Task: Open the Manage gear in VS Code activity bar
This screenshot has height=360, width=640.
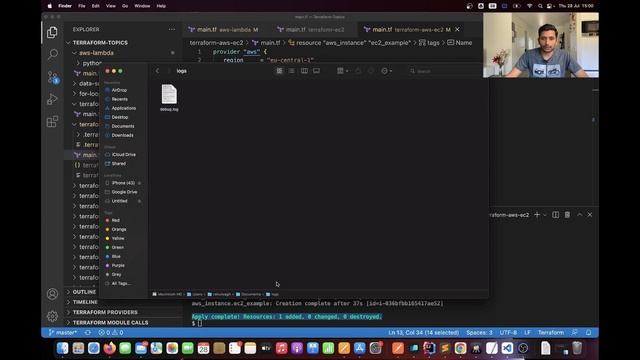Action: pyautogui.click(x=52, y=316)
